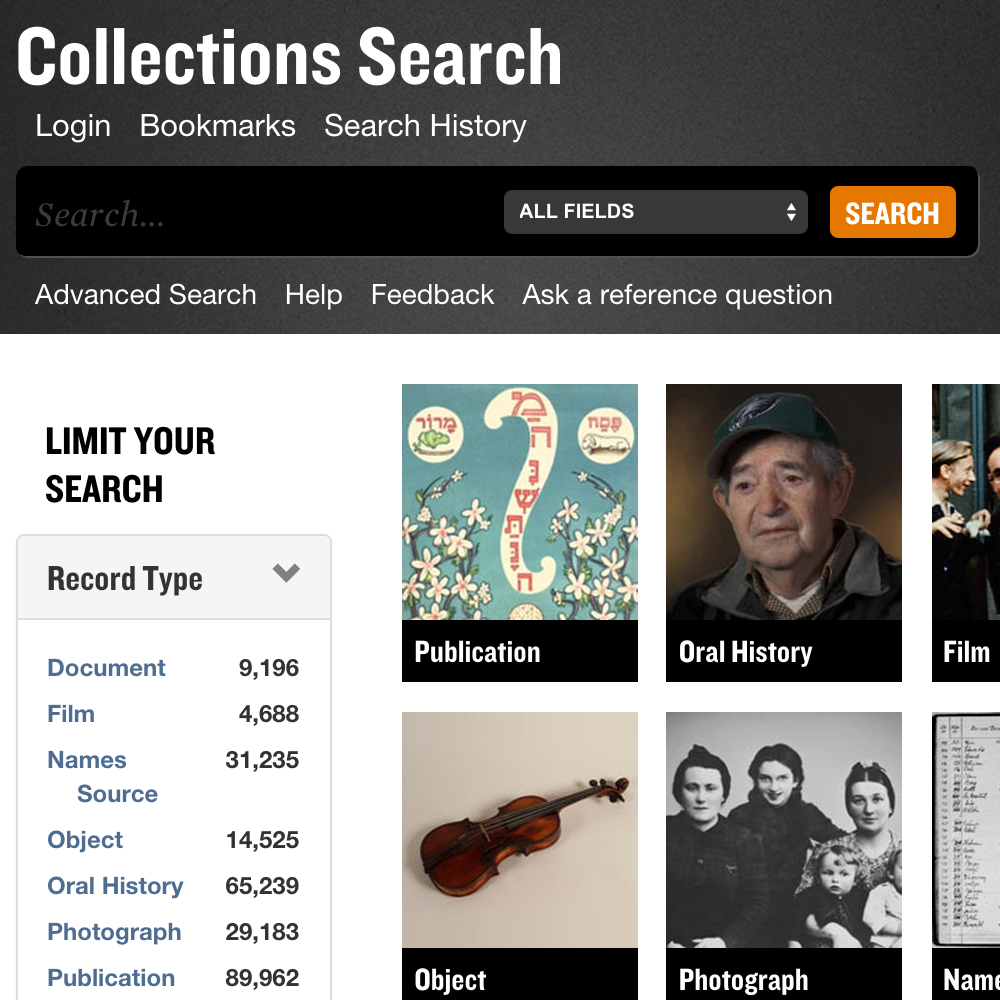Limit search to Publication in sidebar
The width and height of the screenshot is (1000, 1000).
coord(111,978)
